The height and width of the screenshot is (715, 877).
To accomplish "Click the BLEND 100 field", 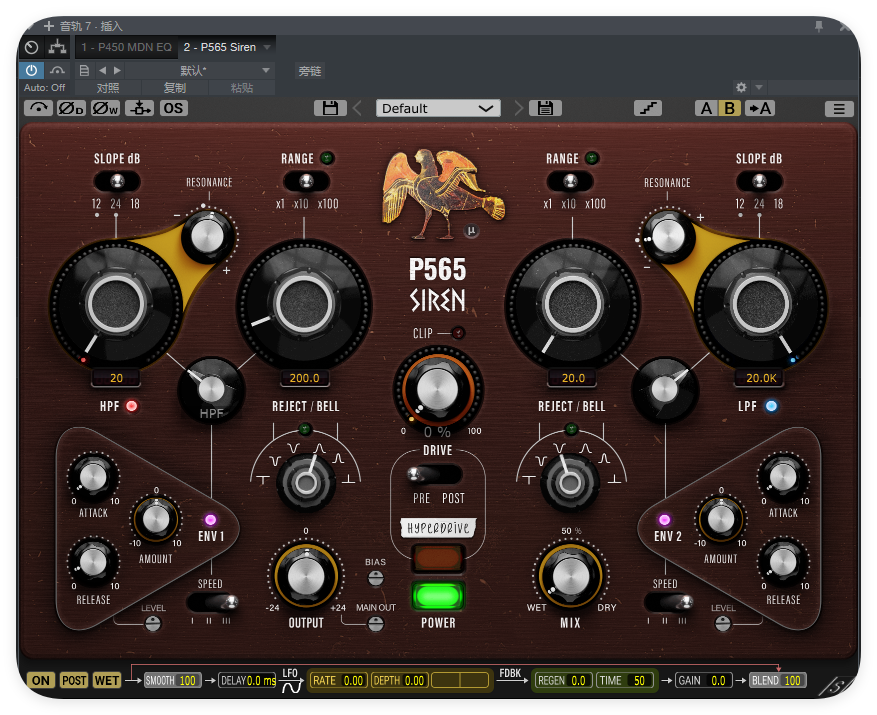I will pos(776,680).
